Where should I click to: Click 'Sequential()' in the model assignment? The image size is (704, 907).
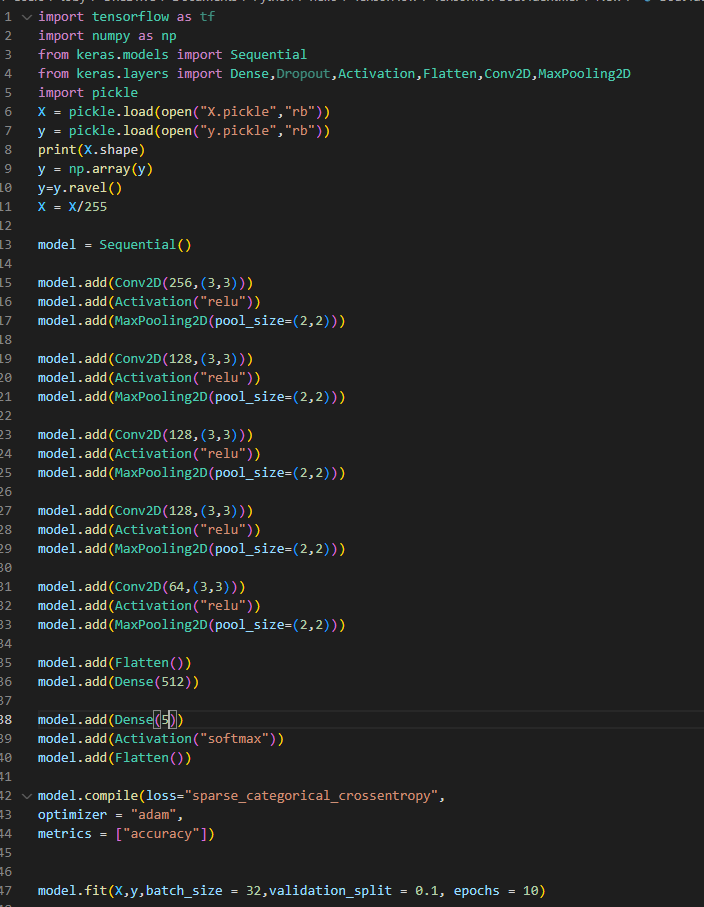pyautogui.click(x=145, y=245)
